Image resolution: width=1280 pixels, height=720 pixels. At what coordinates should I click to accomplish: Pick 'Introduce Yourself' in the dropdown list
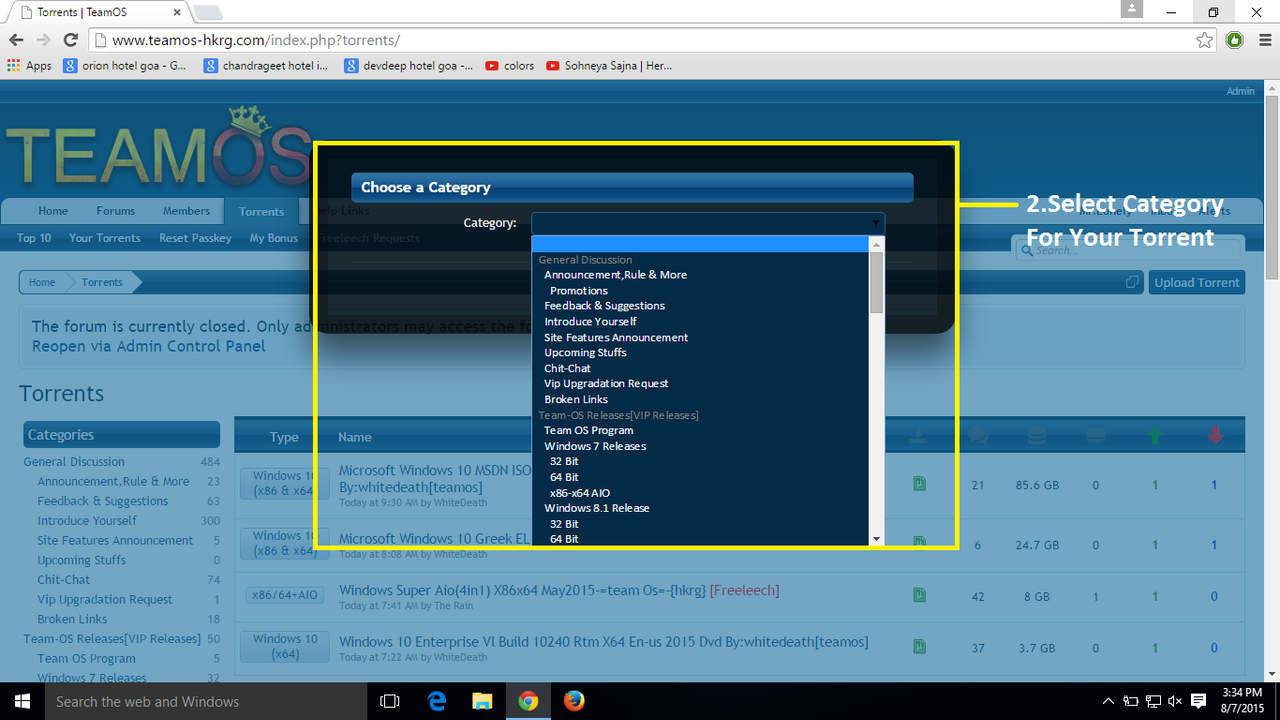[590, 321]
